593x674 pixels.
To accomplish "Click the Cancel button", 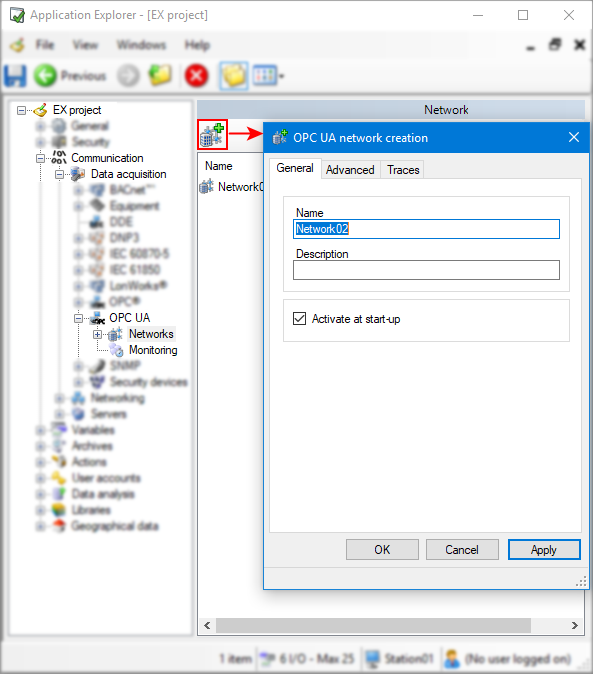I will coord(462,550).
